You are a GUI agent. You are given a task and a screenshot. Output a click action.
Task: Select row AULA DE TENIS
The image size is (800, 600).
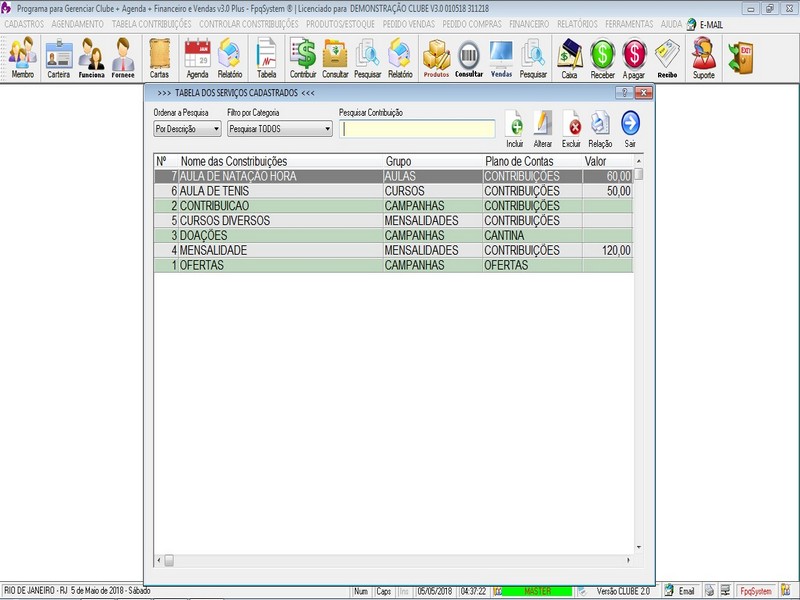point(393,191)
